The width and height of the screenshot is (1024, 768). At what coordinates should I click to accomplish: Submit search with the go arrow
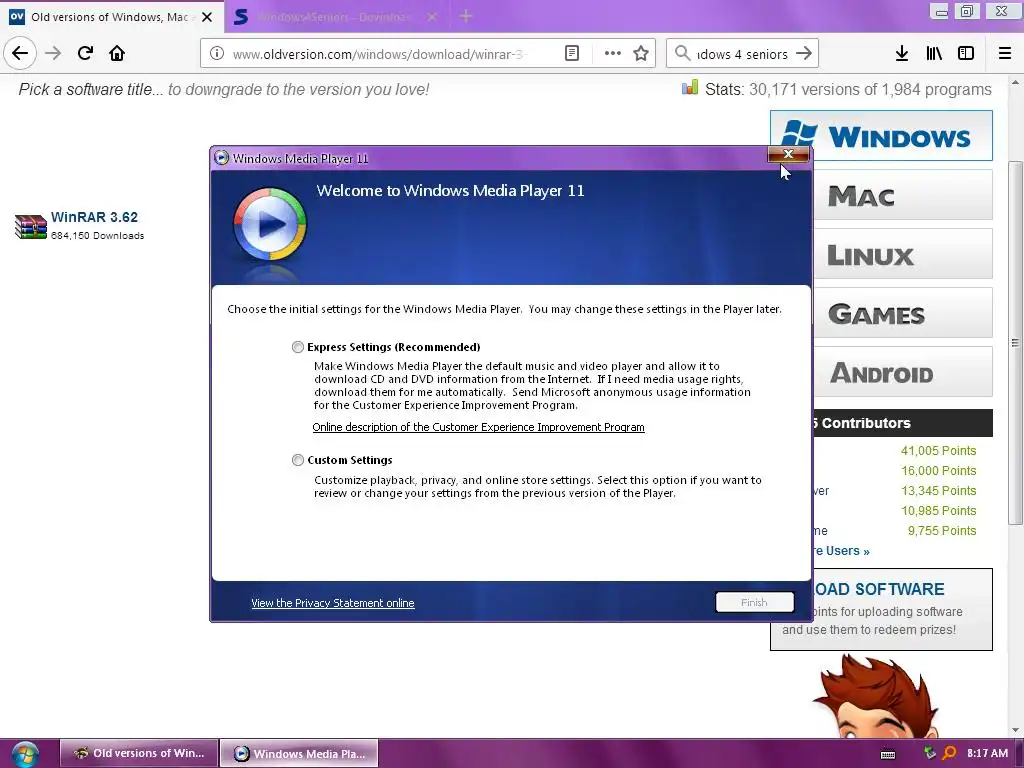(804, 54)
